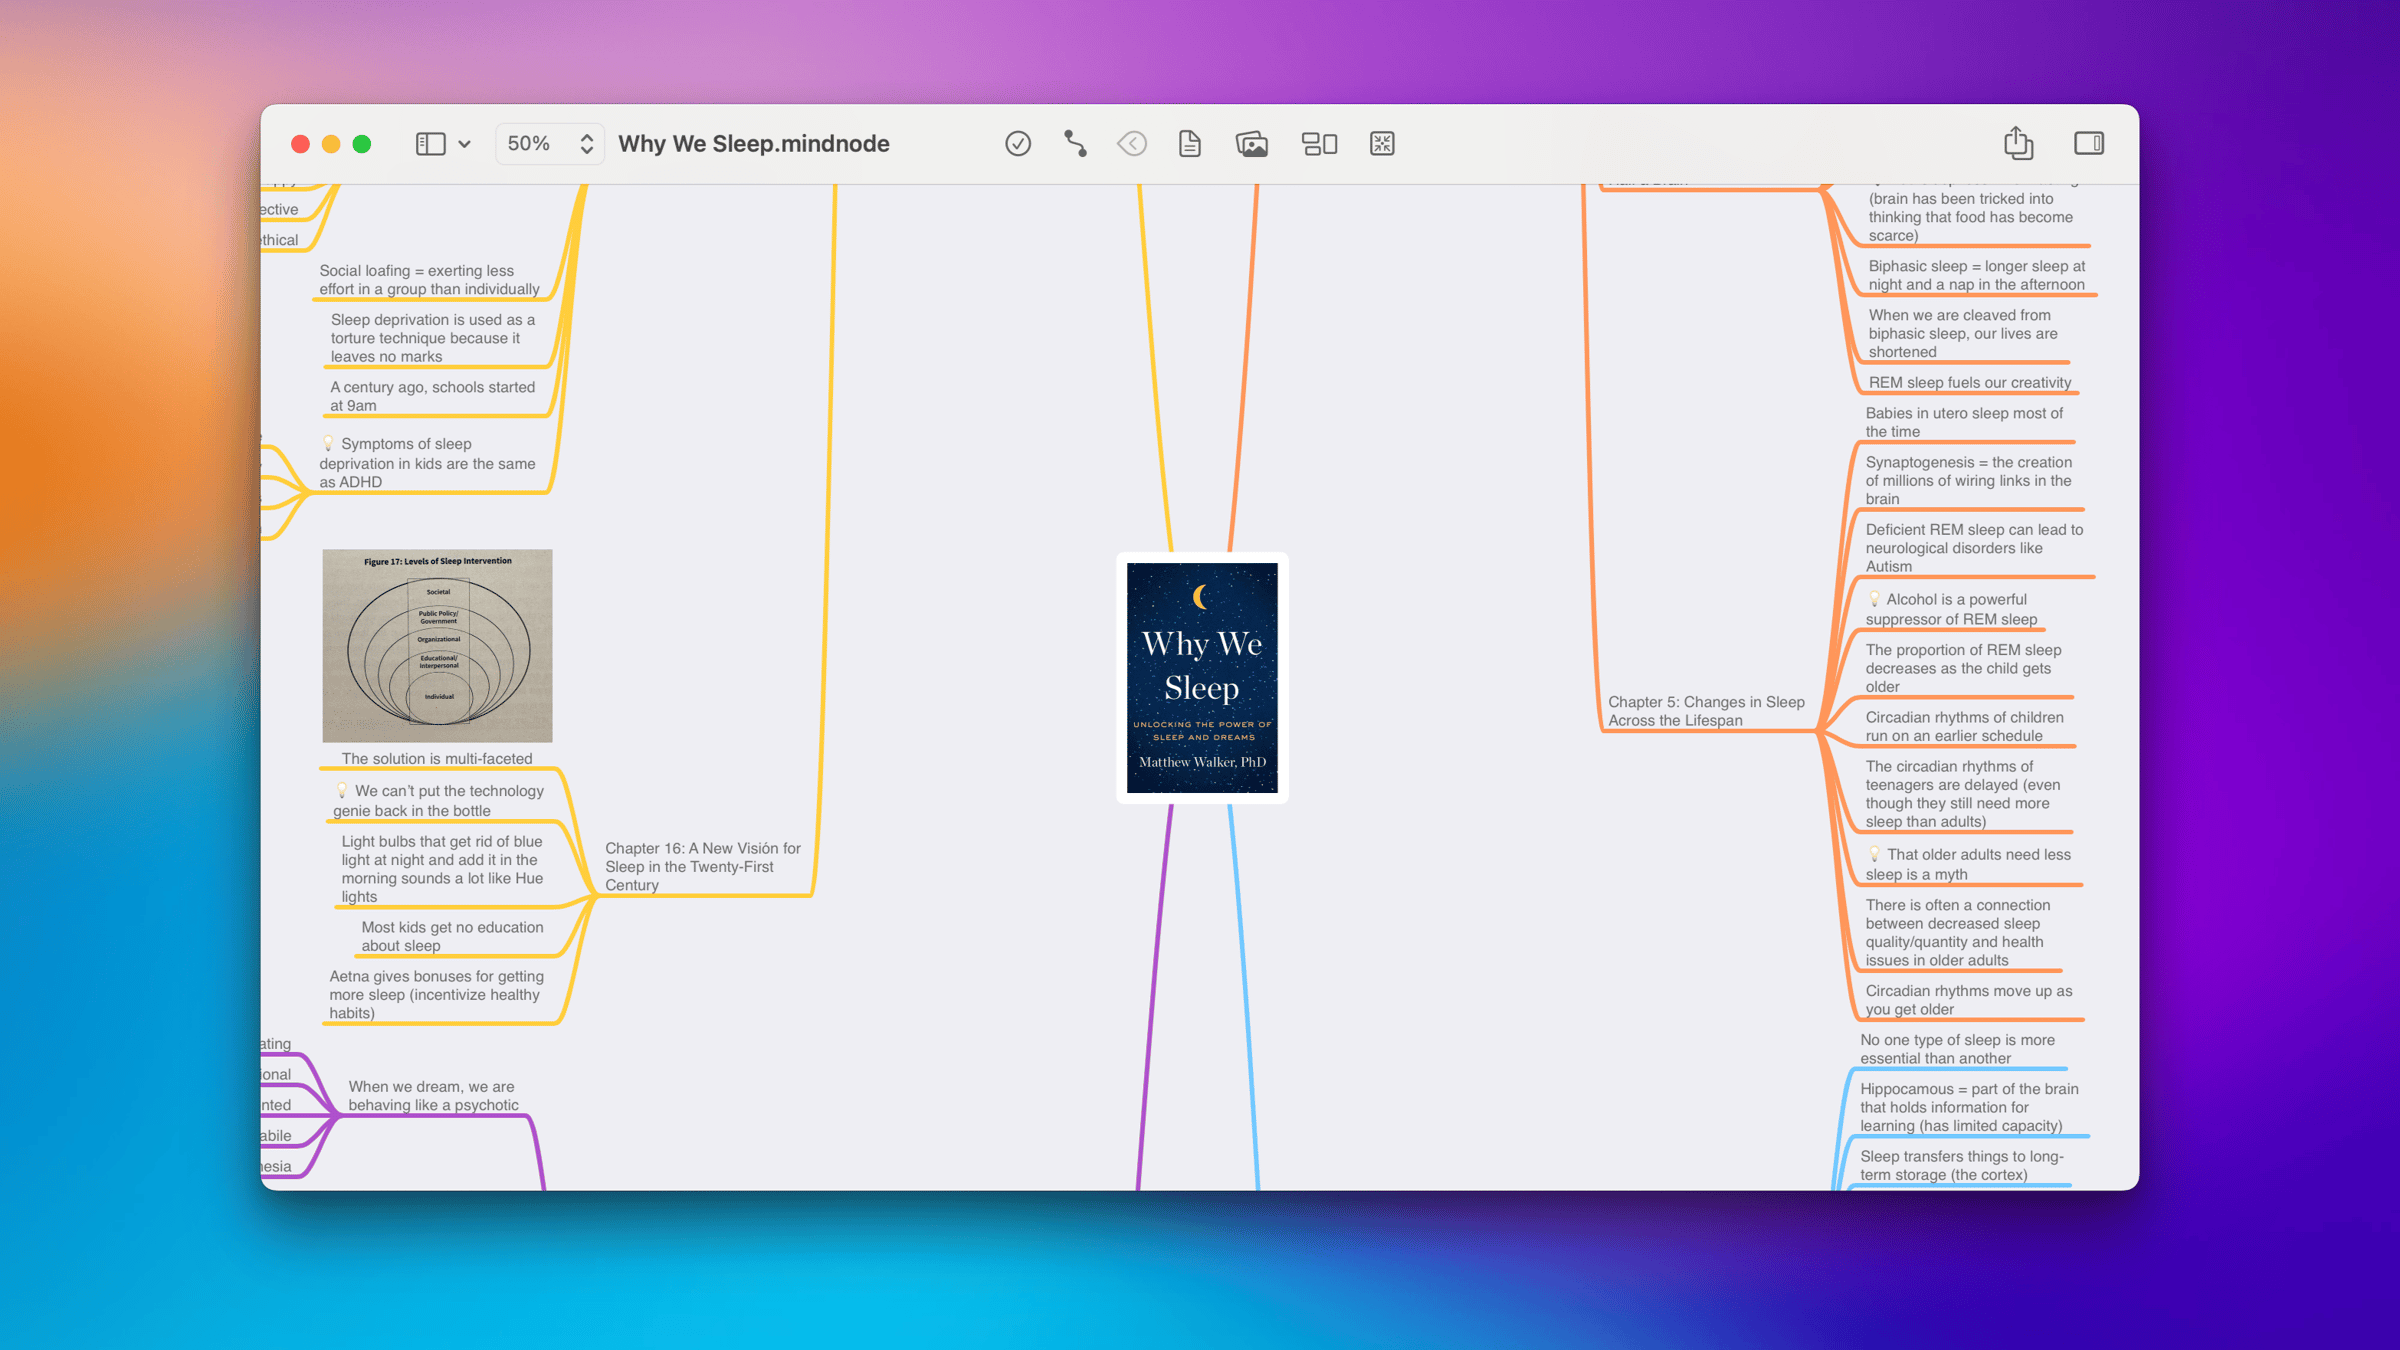Click lightbulb emoji on the Alcohol node
The width and height of the screenshot is (2400, 1350).
coord(1874,599)
